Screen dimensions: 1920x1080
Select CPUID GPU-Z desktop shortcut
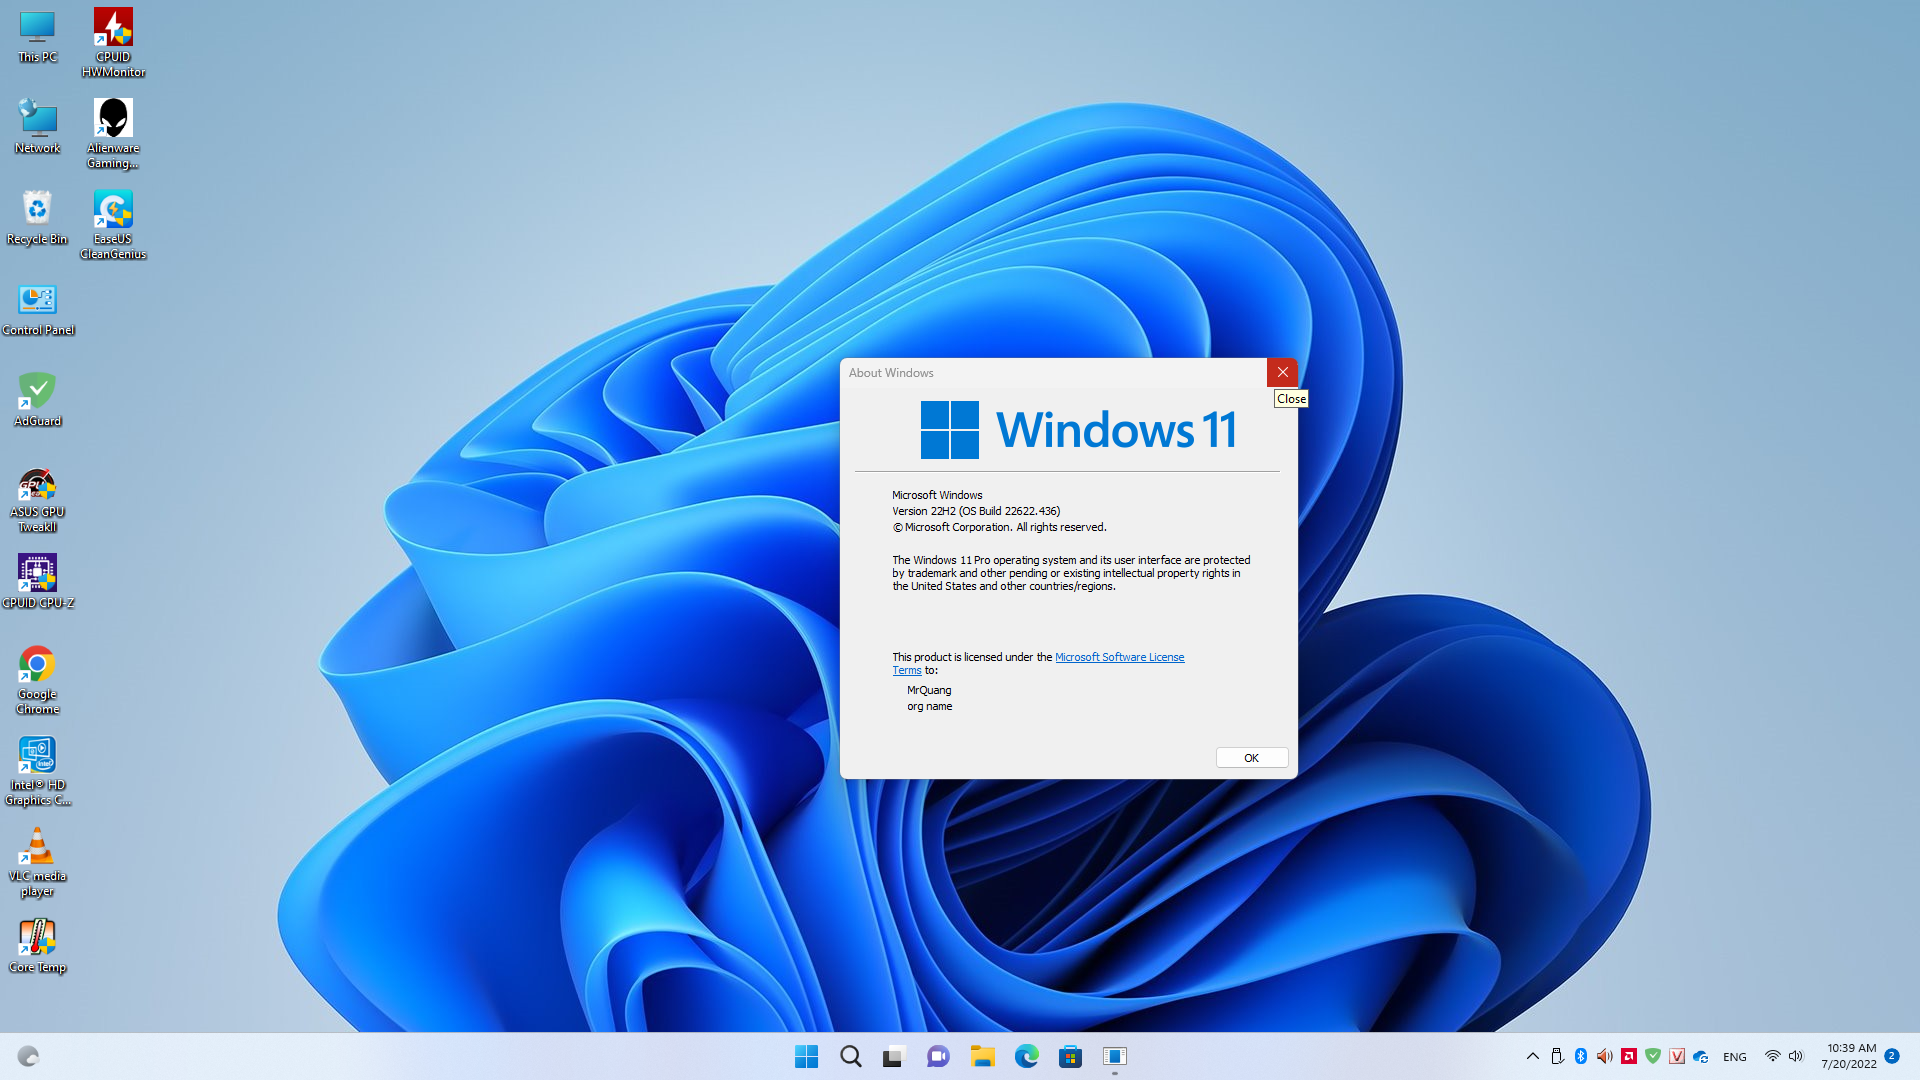click(37, 581)
